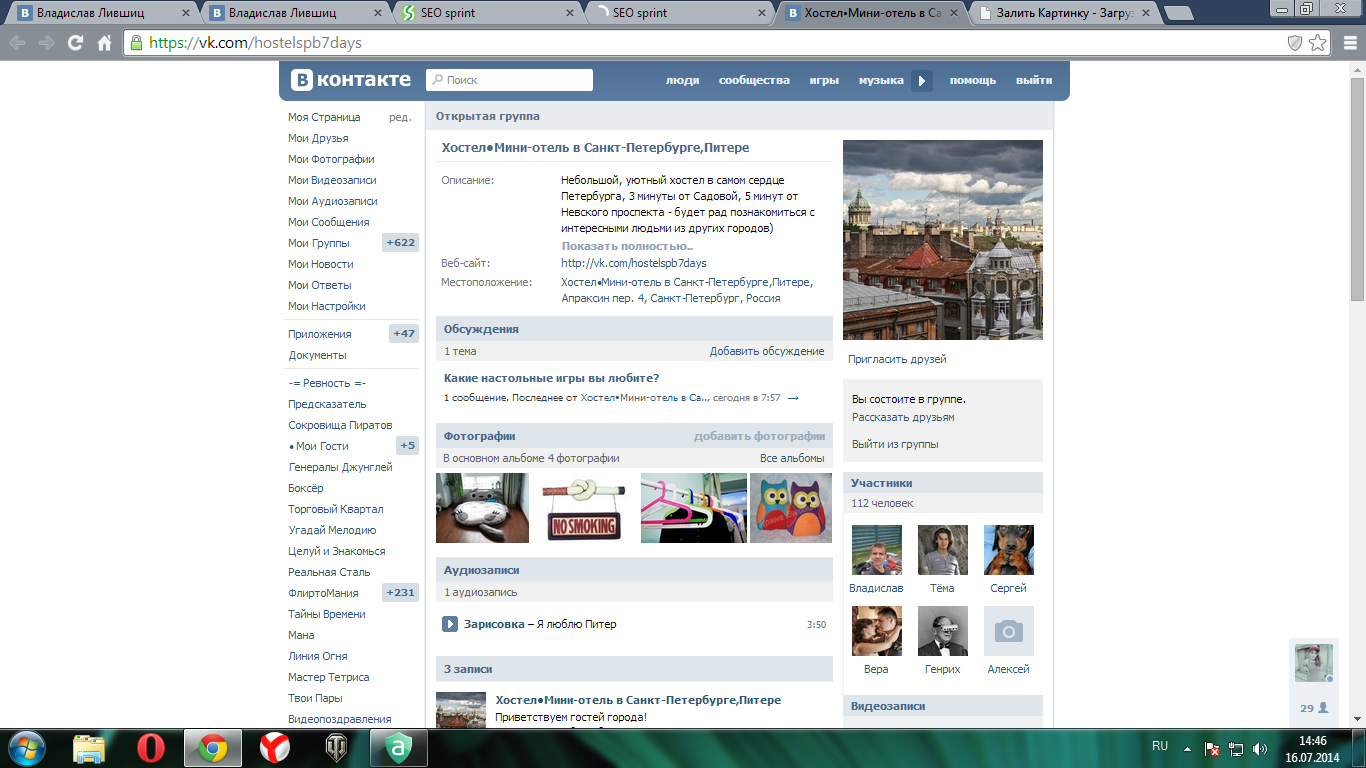Open the colorful hangers photo
This screenshot has height=768, width=1366.
pos(694,508)
